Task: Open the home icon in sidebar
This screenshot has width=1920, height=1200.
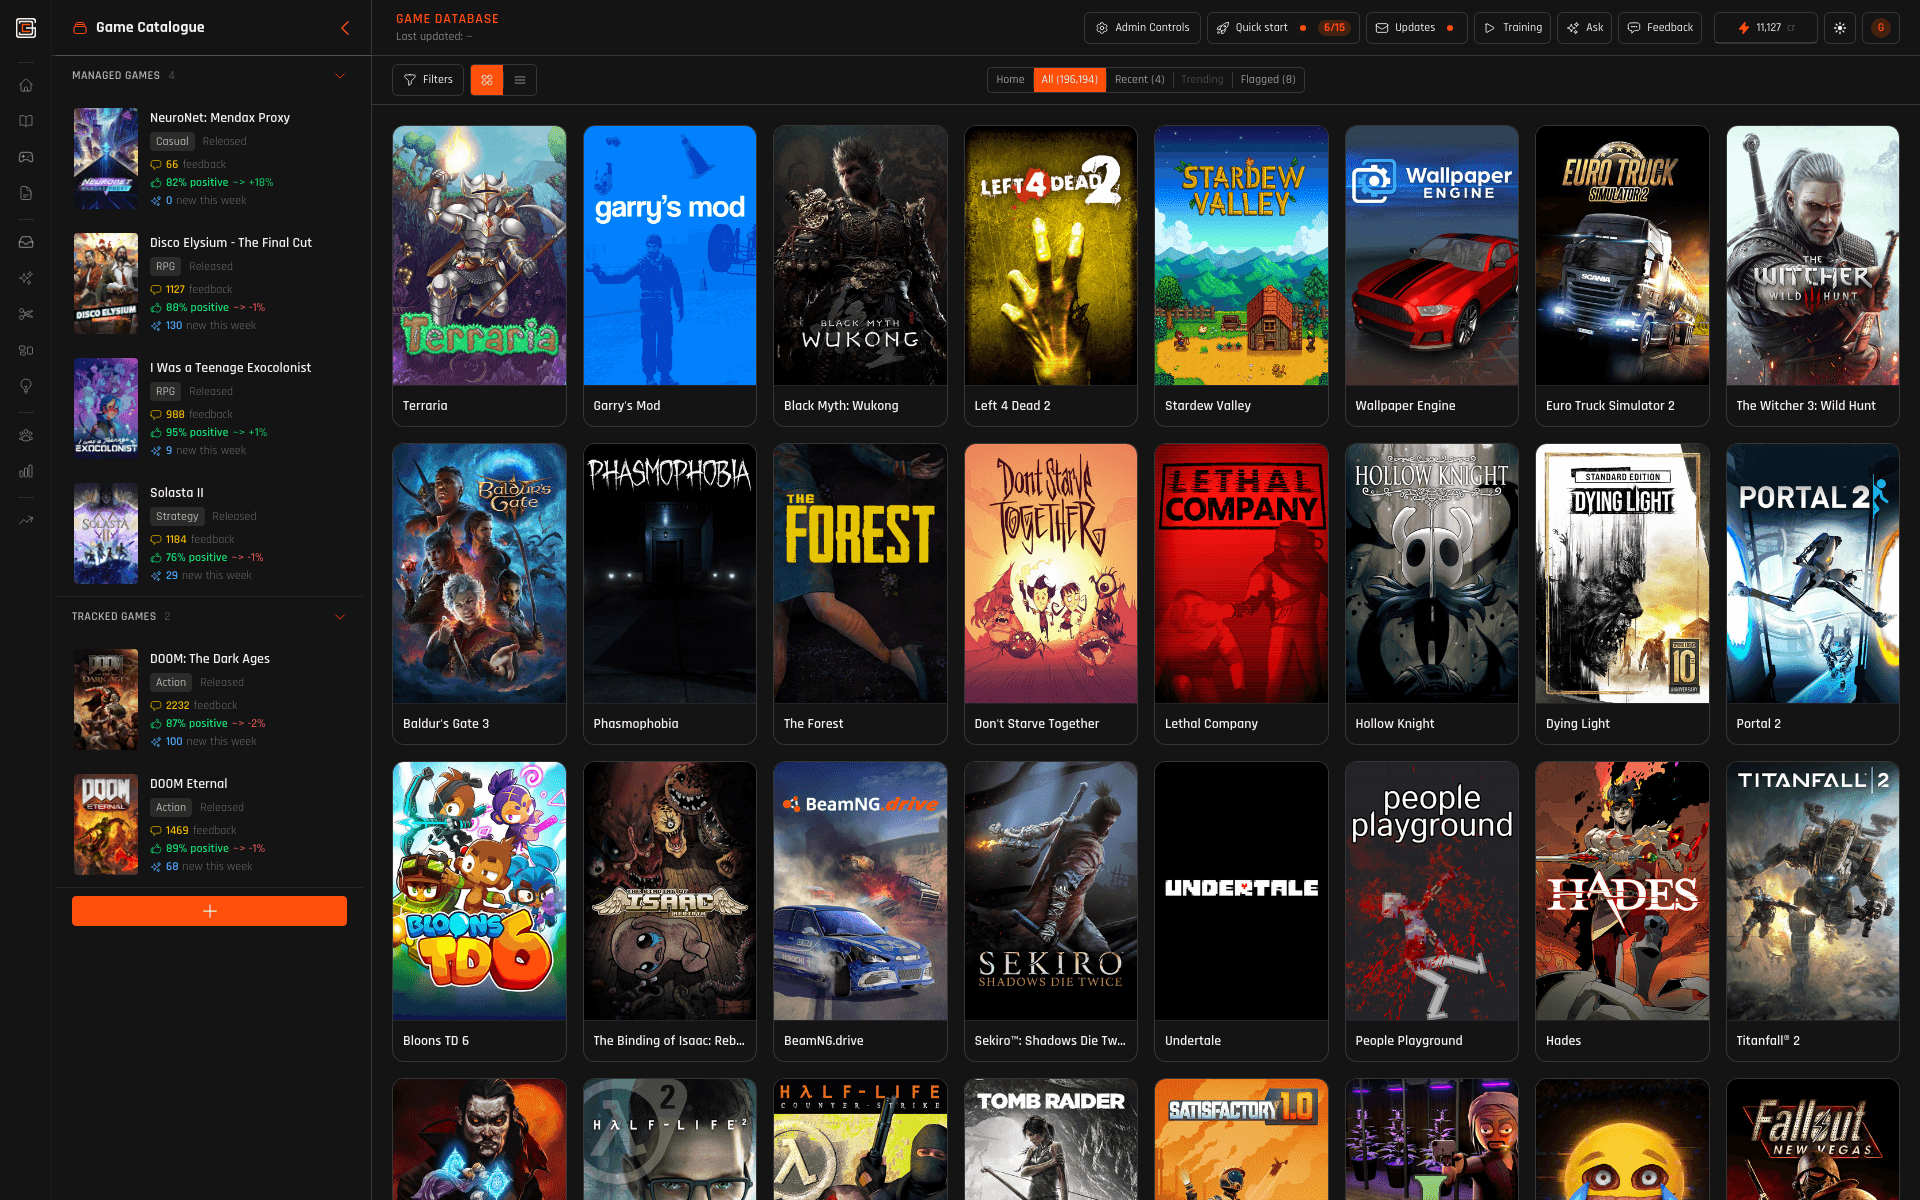Action: tap(26, 85)
